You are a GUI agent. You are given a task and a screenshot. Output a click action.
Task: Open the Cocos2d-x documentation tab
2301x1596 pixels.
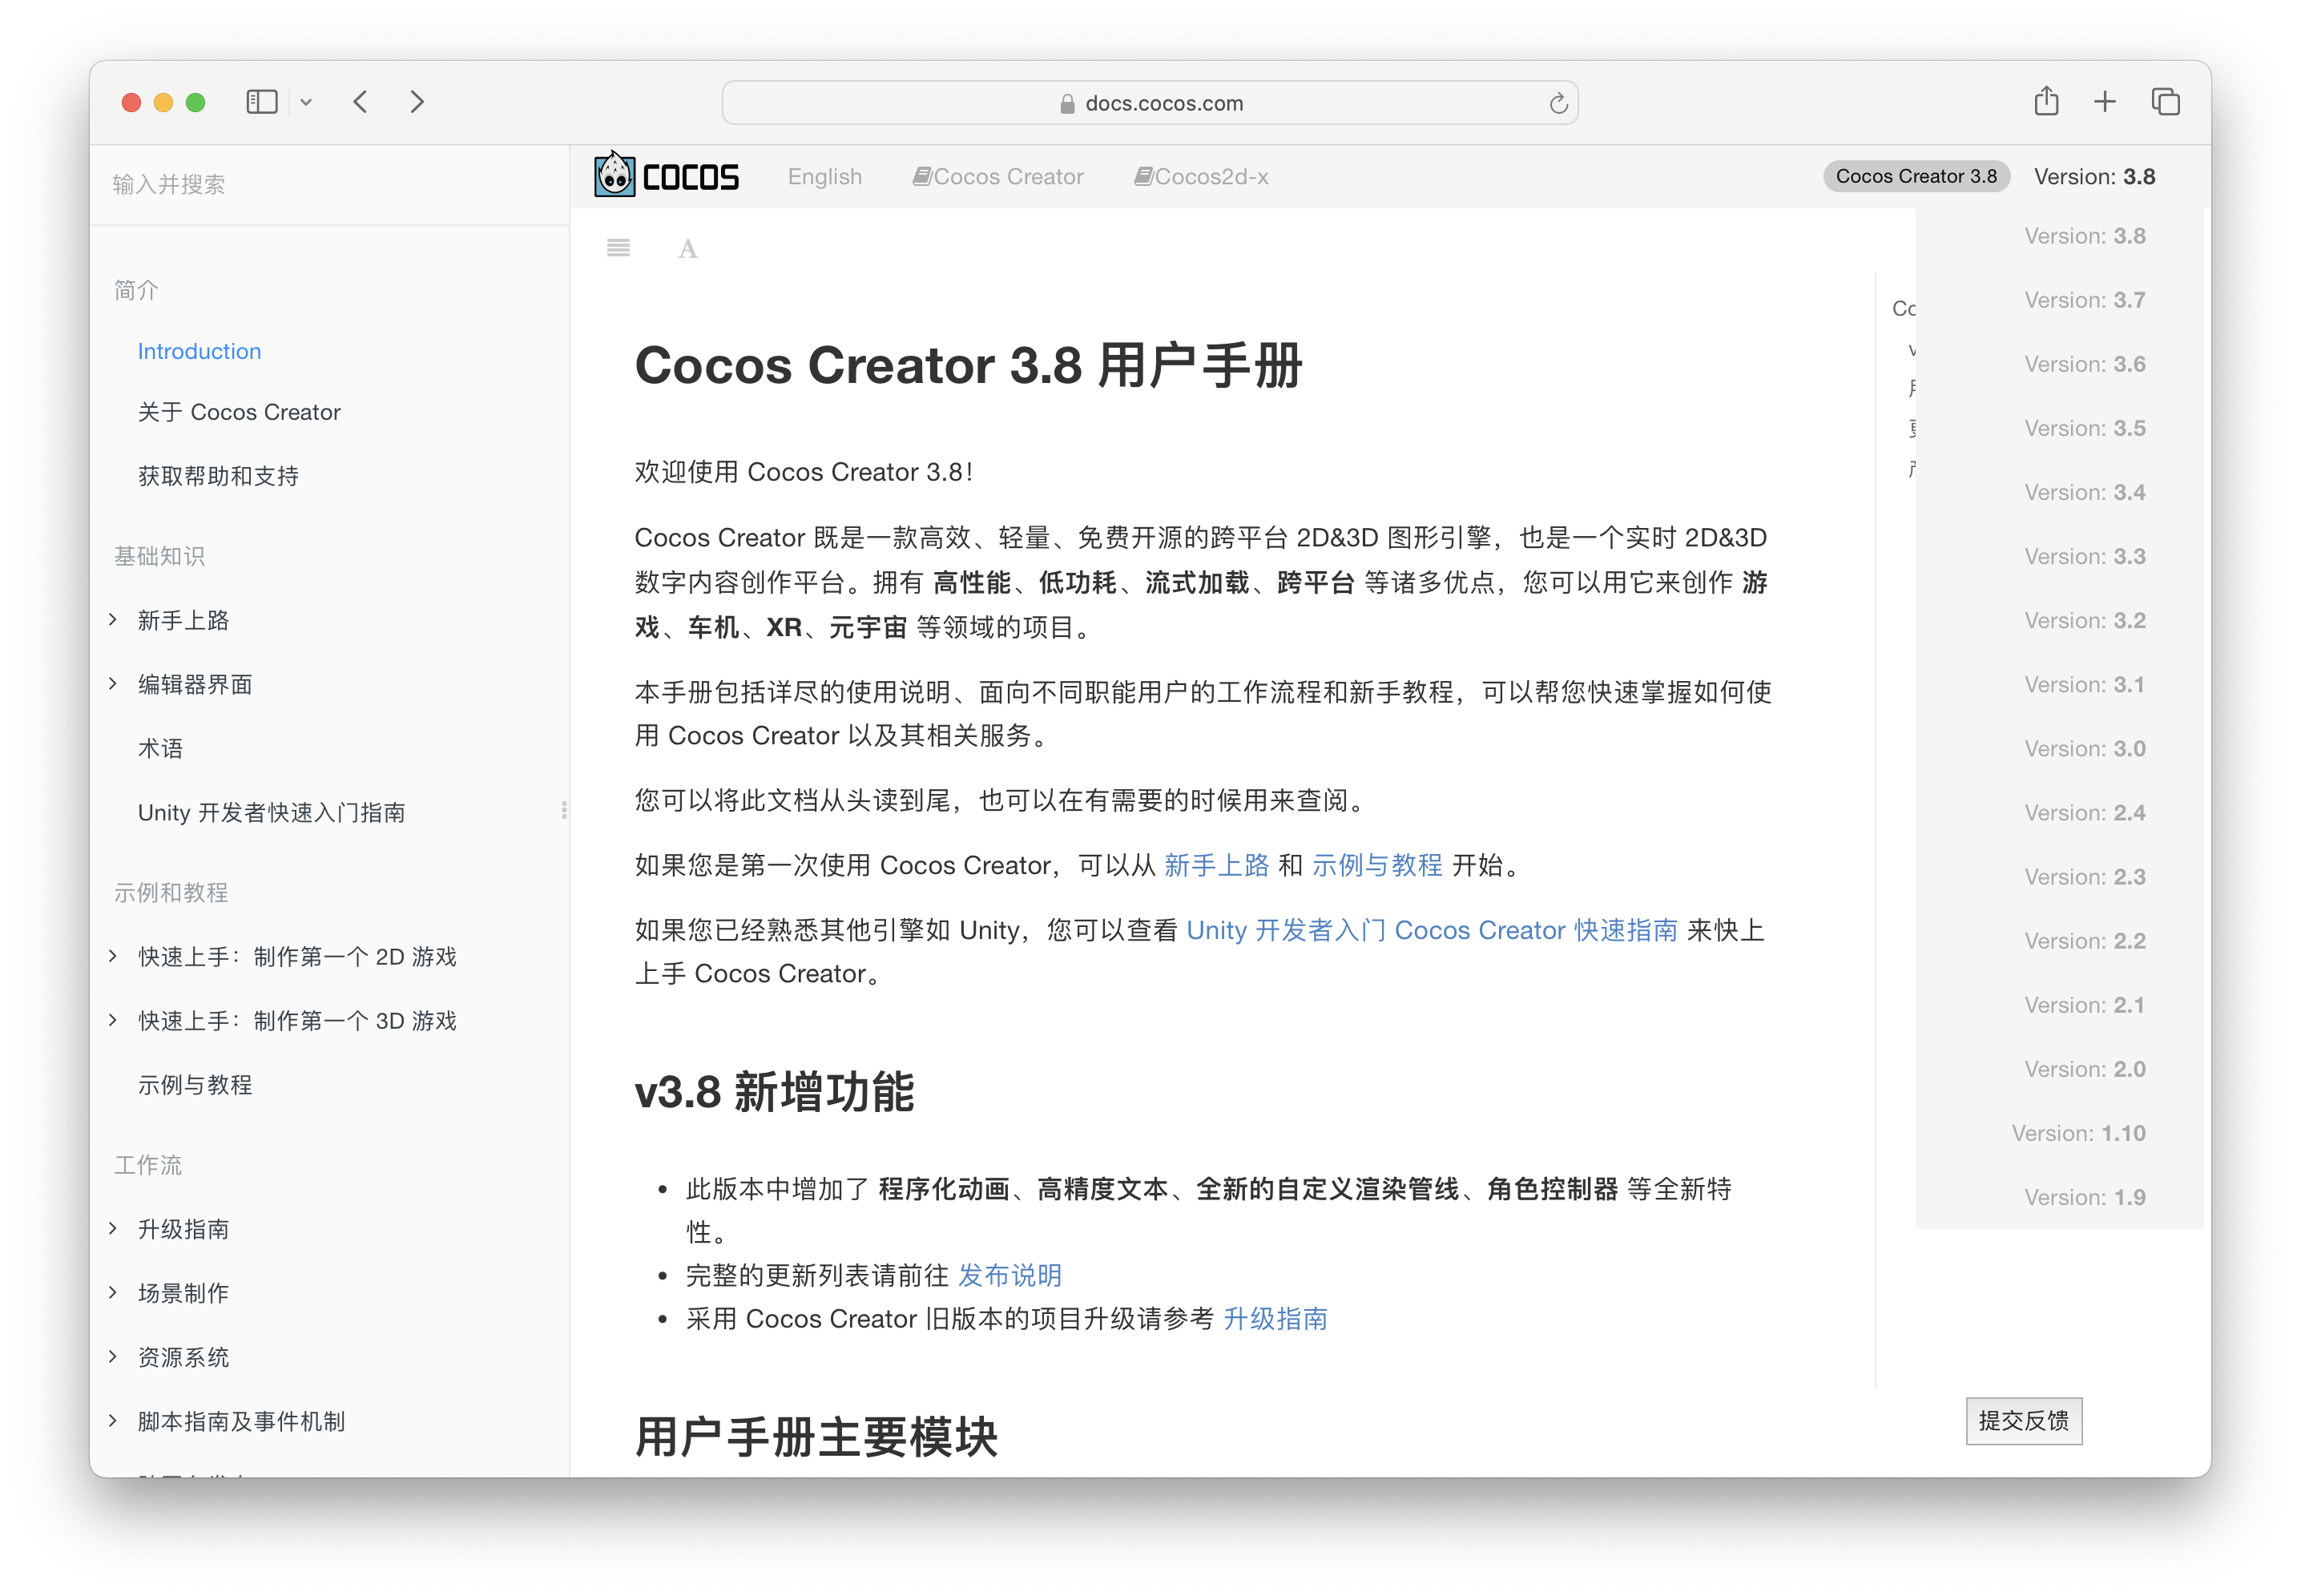[x=1202, y=176]
